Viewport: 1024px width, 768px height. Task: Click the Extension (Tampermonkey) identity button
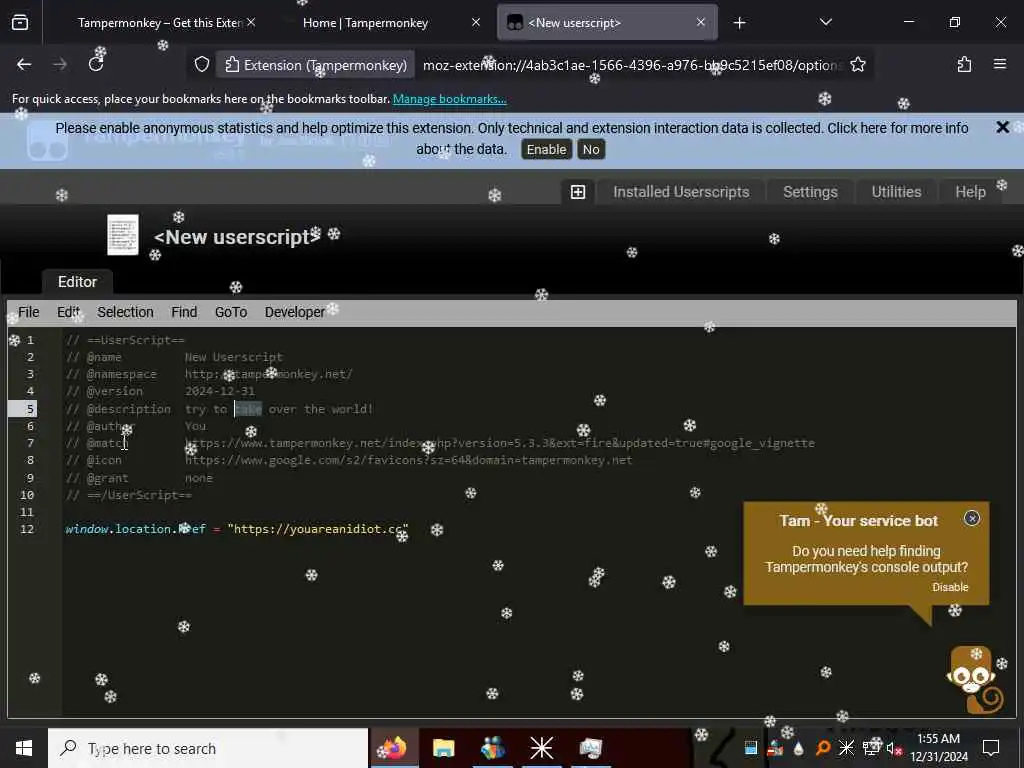click(315, 65)
